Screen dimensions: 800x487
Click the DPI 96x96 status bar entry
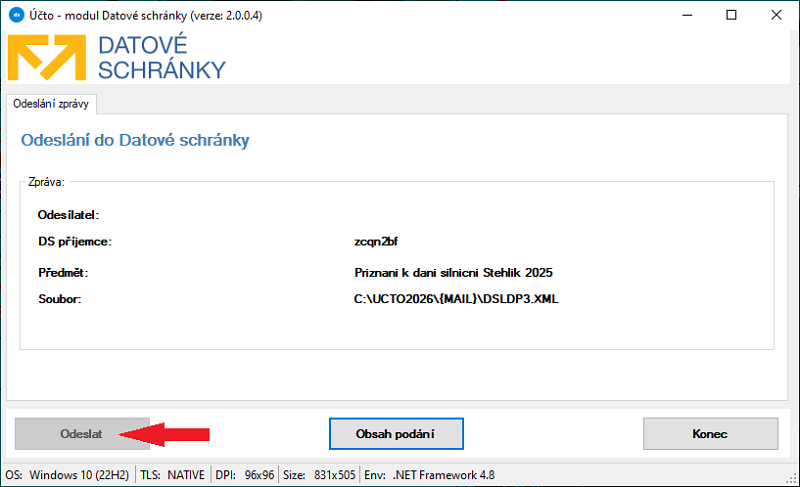point(247,475)
